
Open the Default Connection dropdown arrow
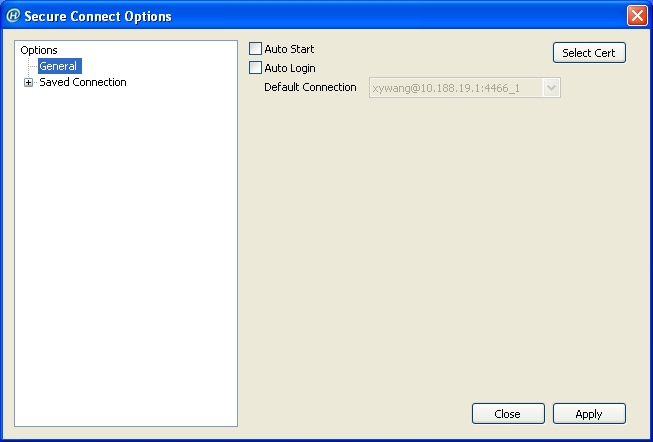(x=551, y=88)
